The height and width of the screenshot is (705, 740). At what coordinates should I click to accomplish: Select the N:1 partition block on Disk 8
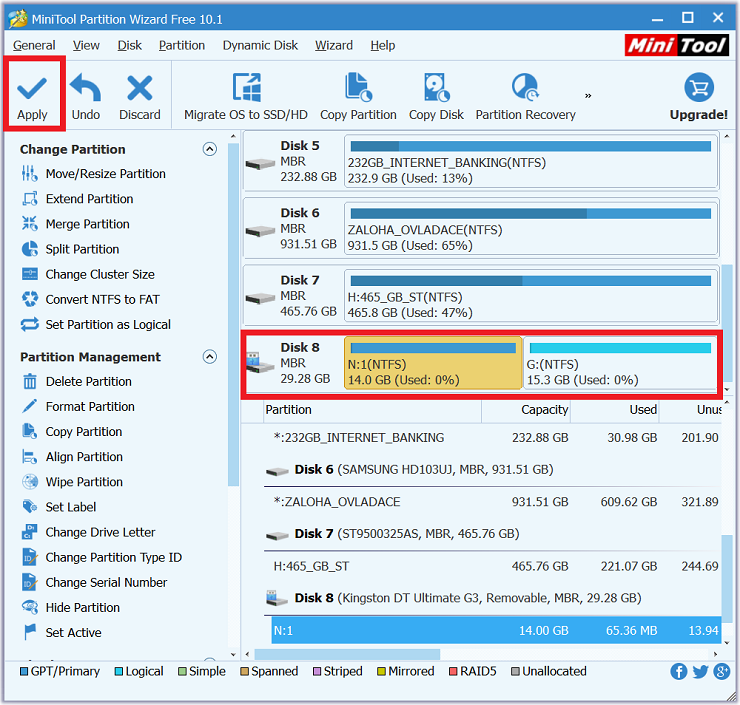433,363
